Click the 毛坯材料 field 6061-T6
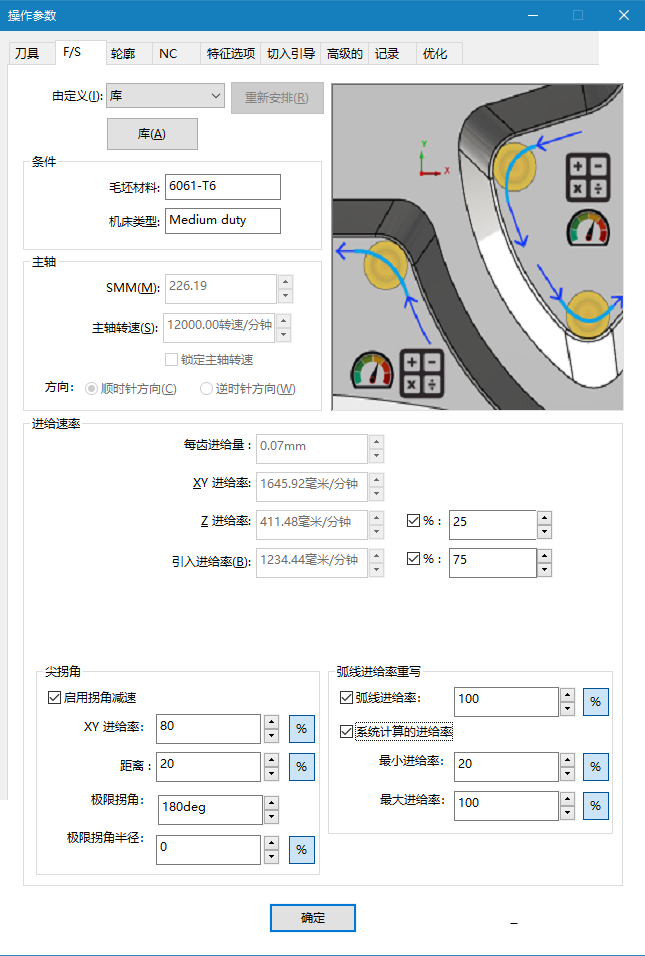The image size is (645, 956). click(223, 187)
